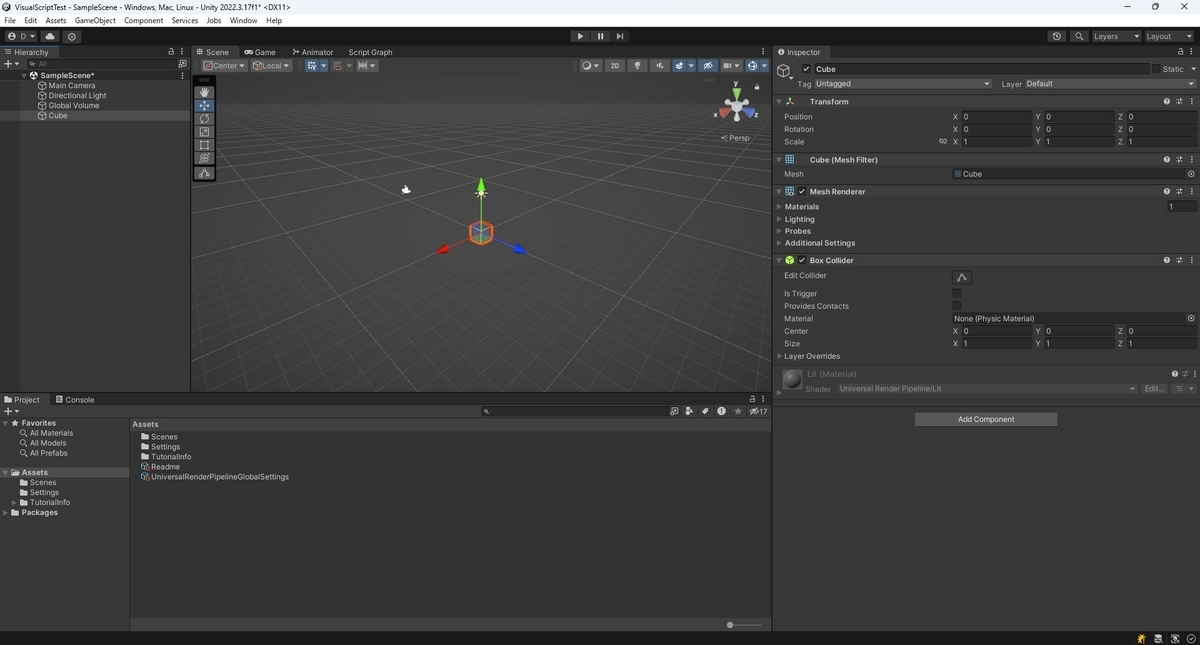
Task: Click the scene view orientation gizmo
Action: click(737, 104)
